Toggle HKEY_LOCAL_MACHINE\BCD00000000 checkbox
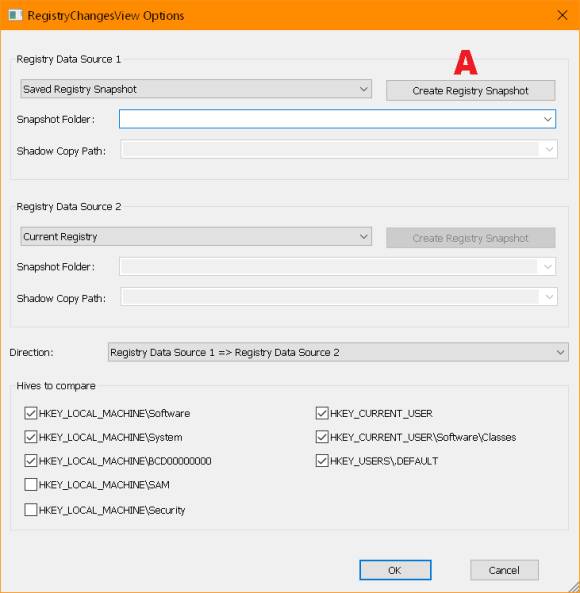 (30, 461)
